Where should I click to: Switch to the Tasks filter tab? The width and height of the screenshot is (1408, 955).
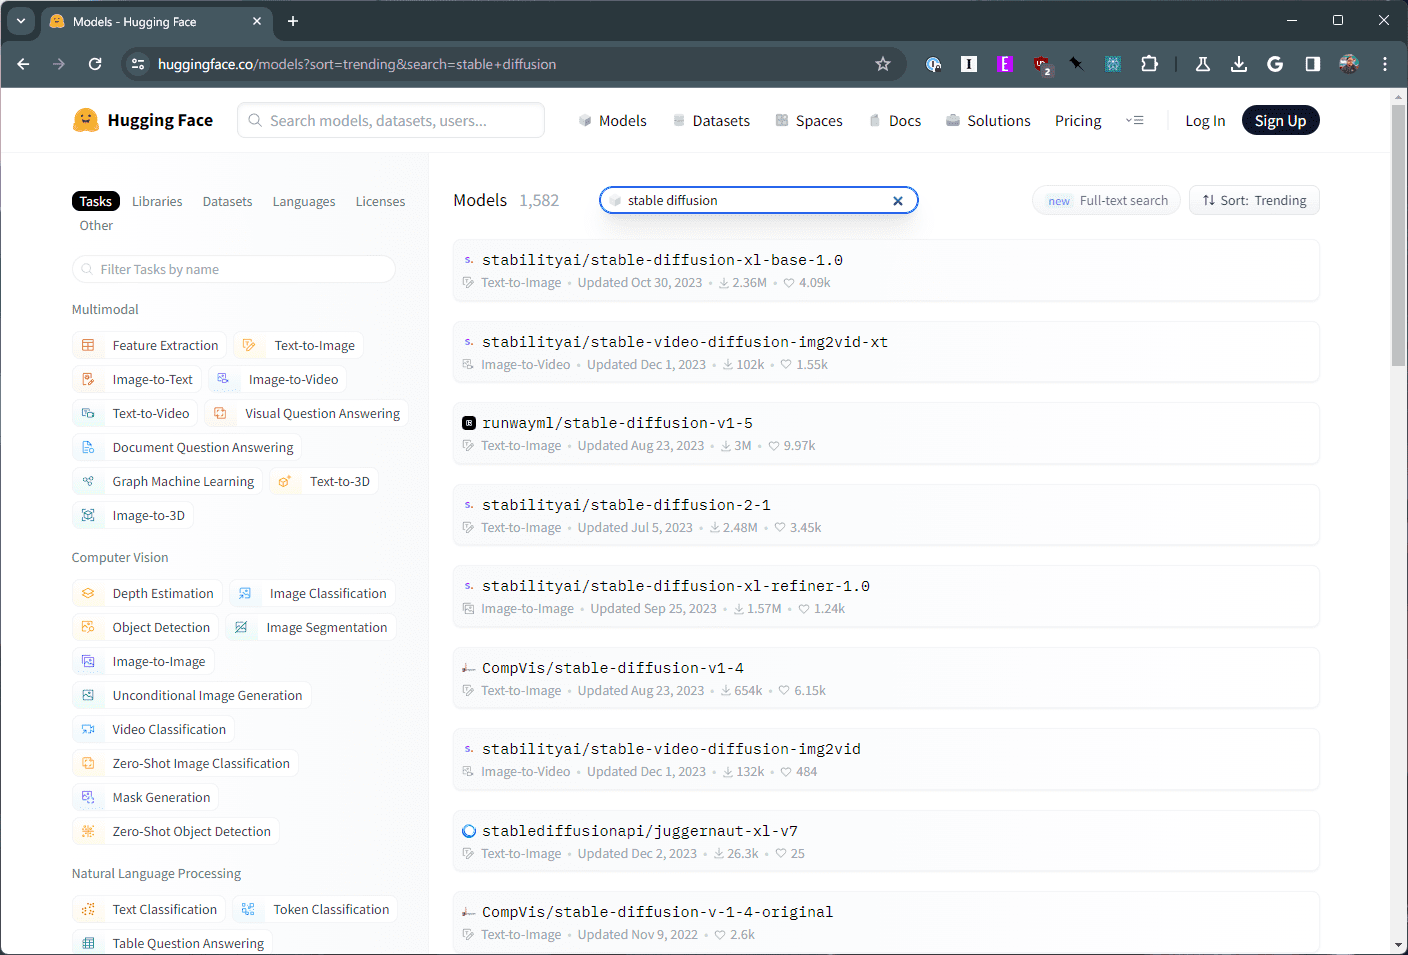point(96,201)
